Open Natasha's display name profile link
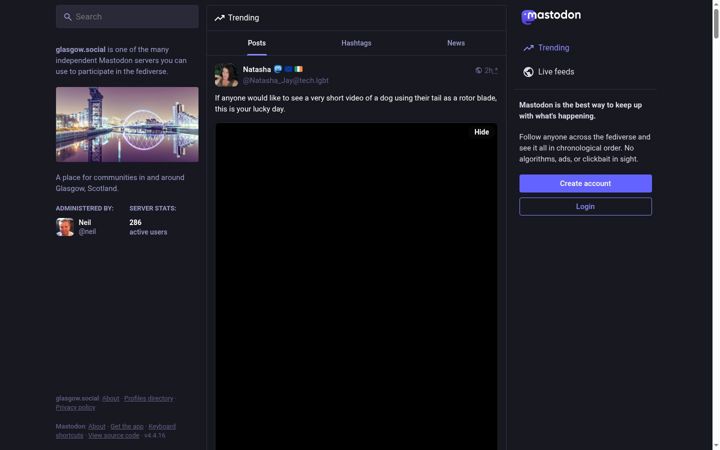This screenshot has width=720, height=450. [257, 69]
